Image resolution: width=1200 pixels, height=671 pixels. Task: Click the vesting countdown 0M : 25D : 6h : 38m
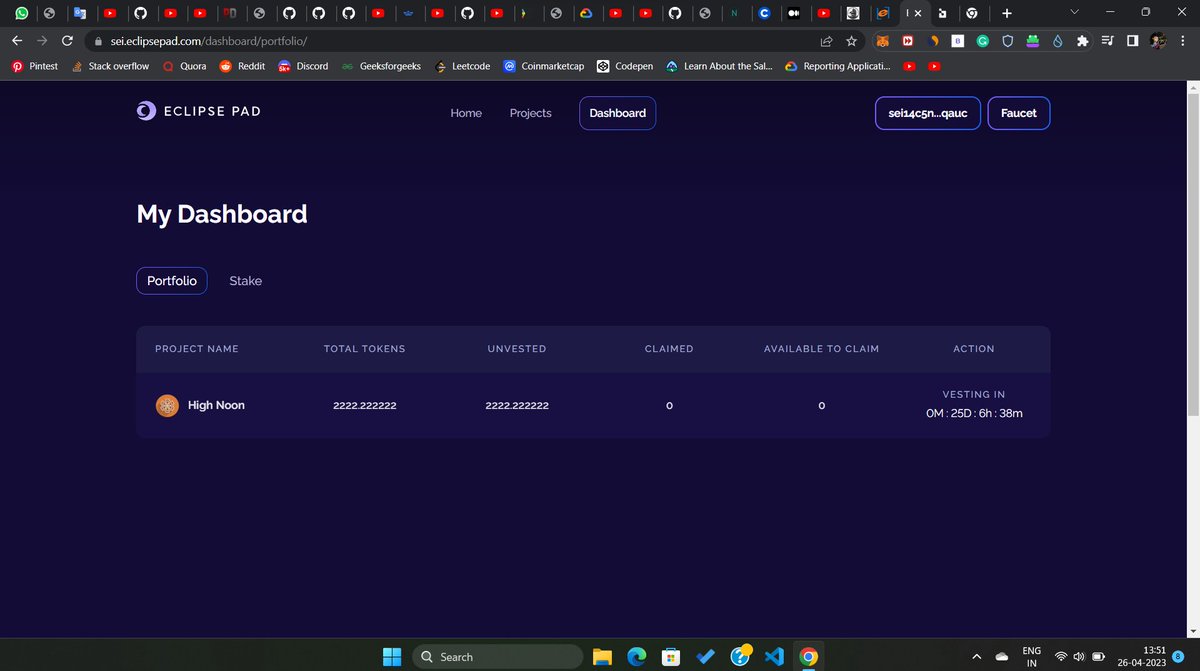click(974, 412)
